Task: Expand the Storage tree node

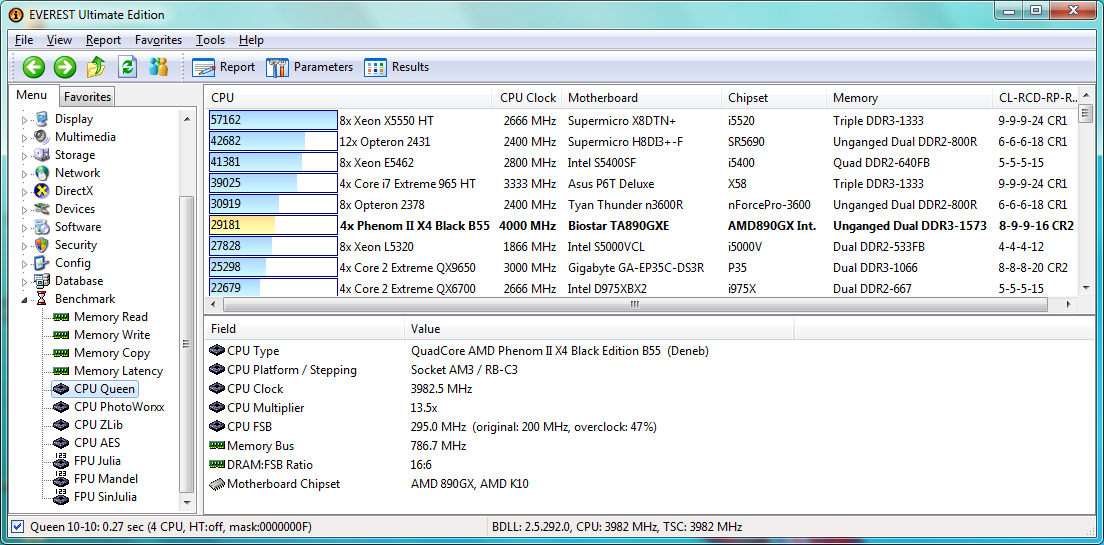Action: [x=25, y=156]
